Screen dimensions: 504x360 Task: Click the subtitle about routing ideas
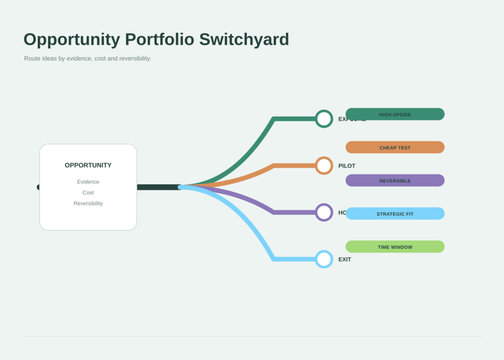87,59
